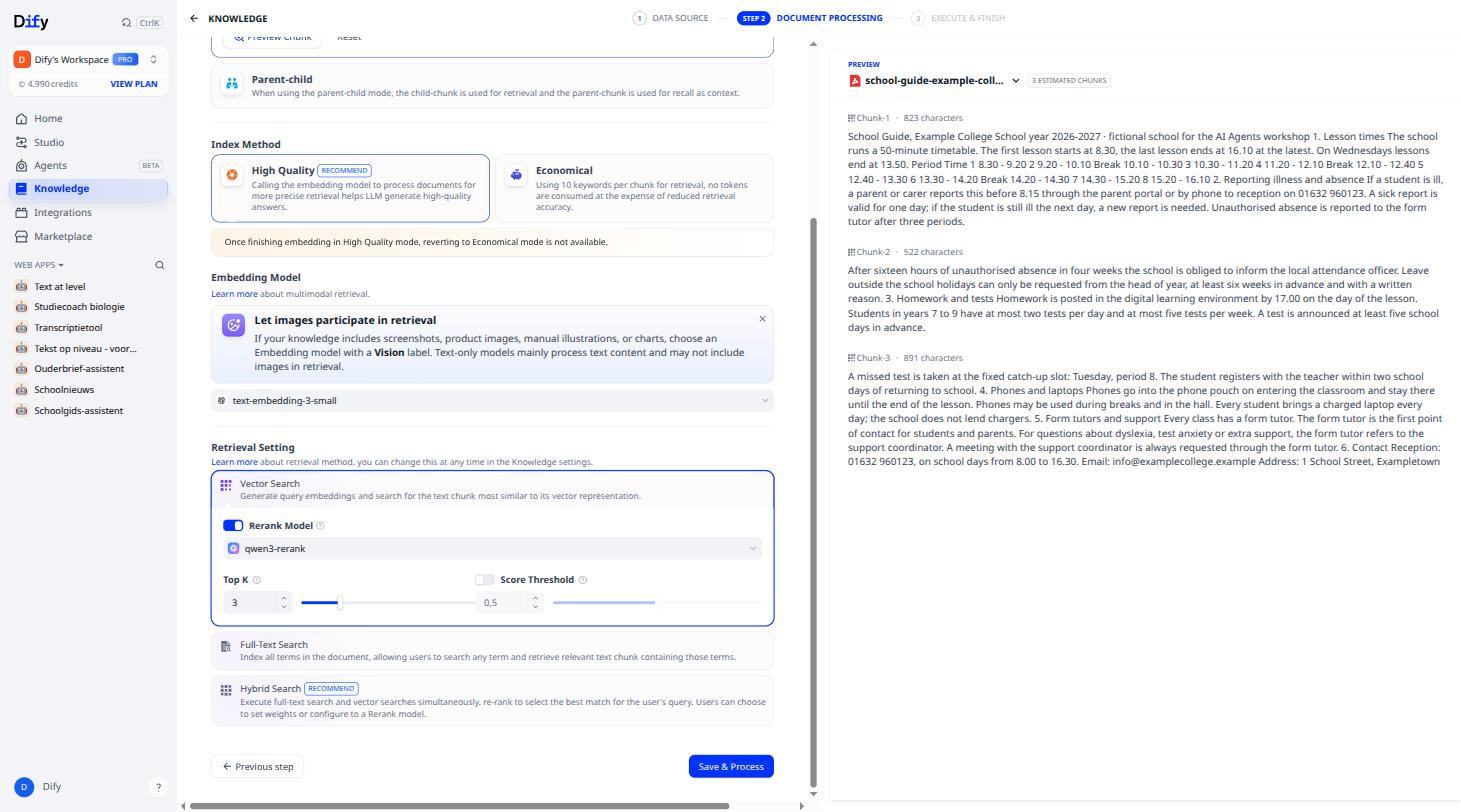
Task: Select High Quality index method
Action: point(350,188)
